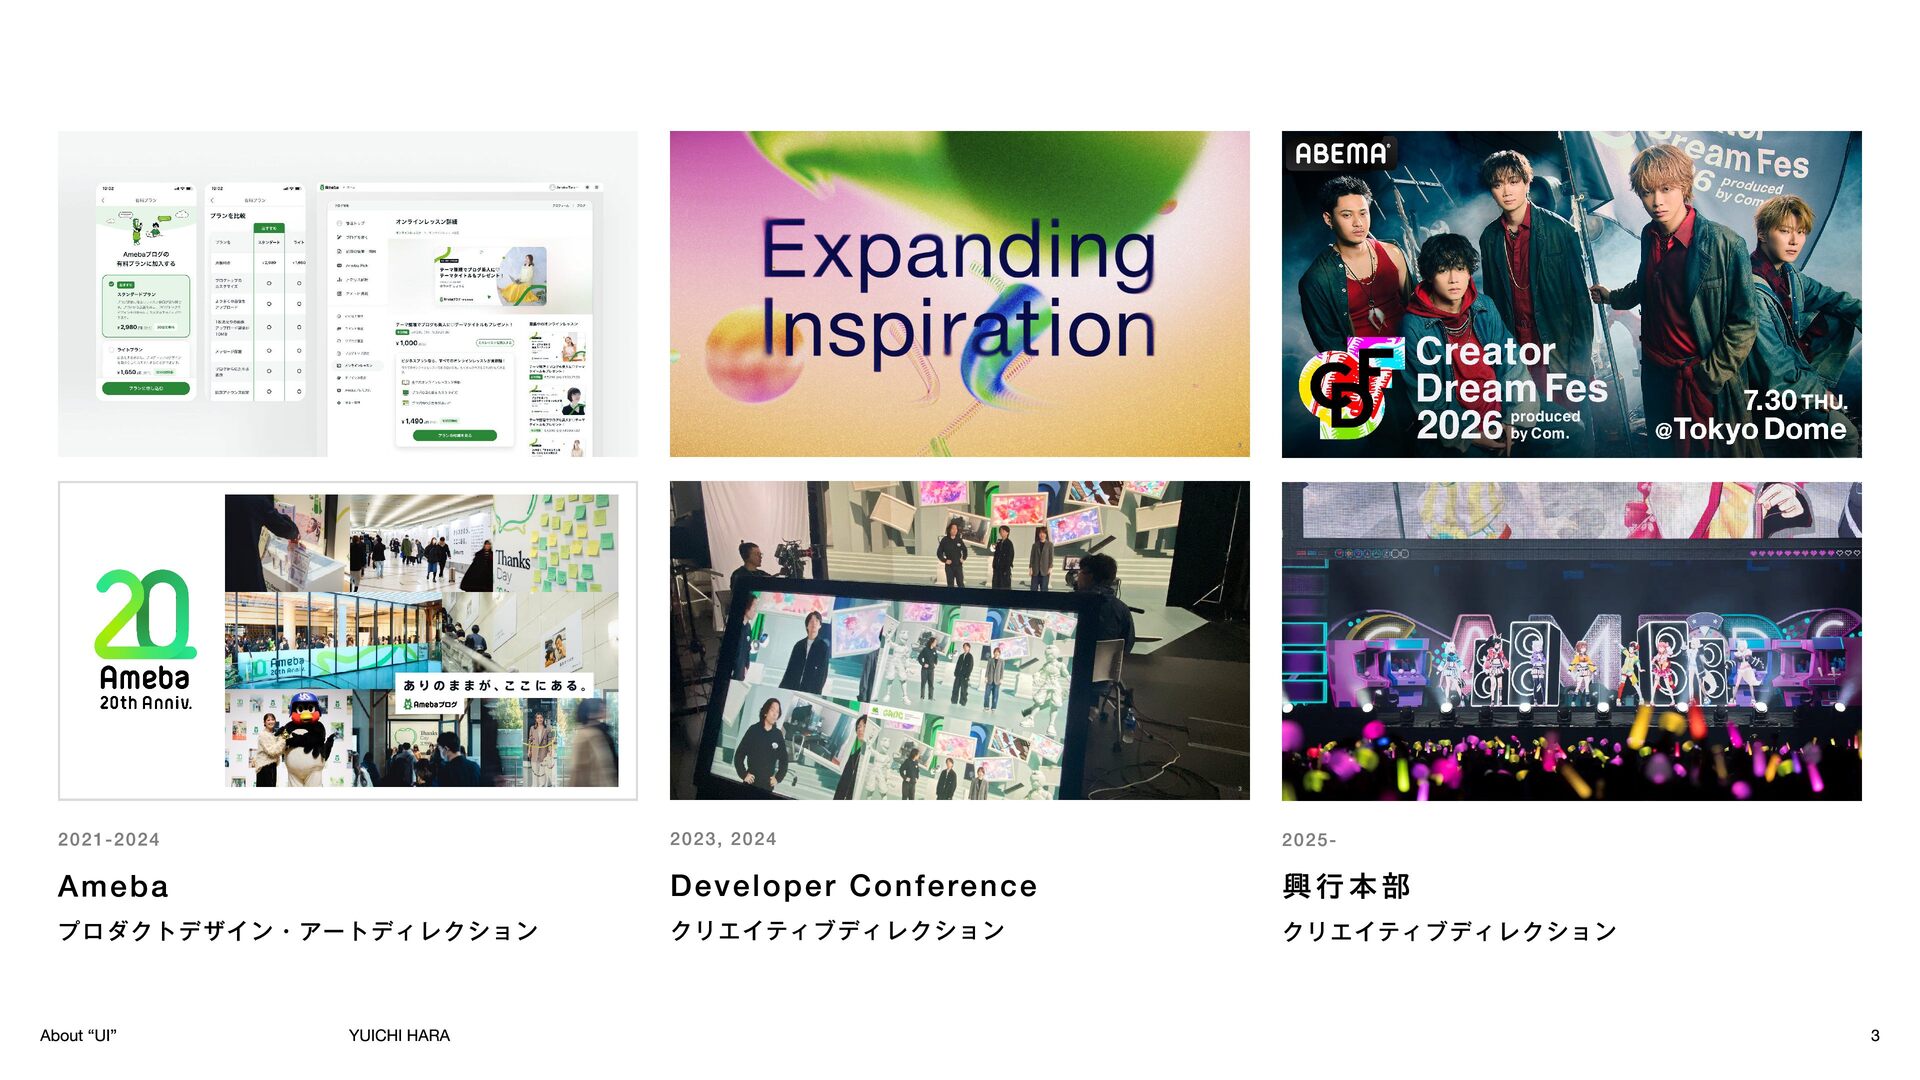Click the "興行本部" heading
Image resolution: width=1920 pixels, height=1080 pixels.
click(x=1346, y=886)
